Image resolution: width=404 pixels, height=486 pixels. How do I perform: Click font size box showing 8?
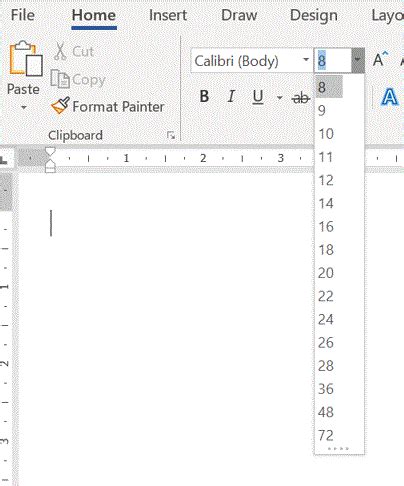[x=332, y=61]
